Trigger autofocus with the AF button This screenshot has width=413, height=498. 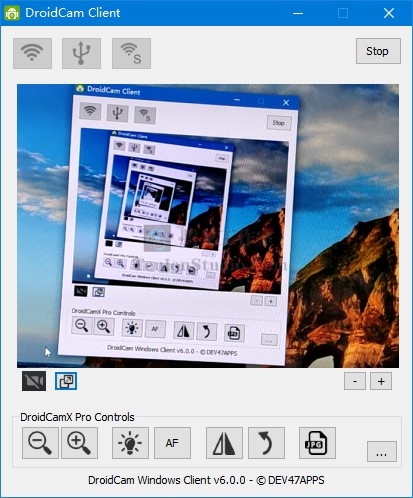point(172,443)
